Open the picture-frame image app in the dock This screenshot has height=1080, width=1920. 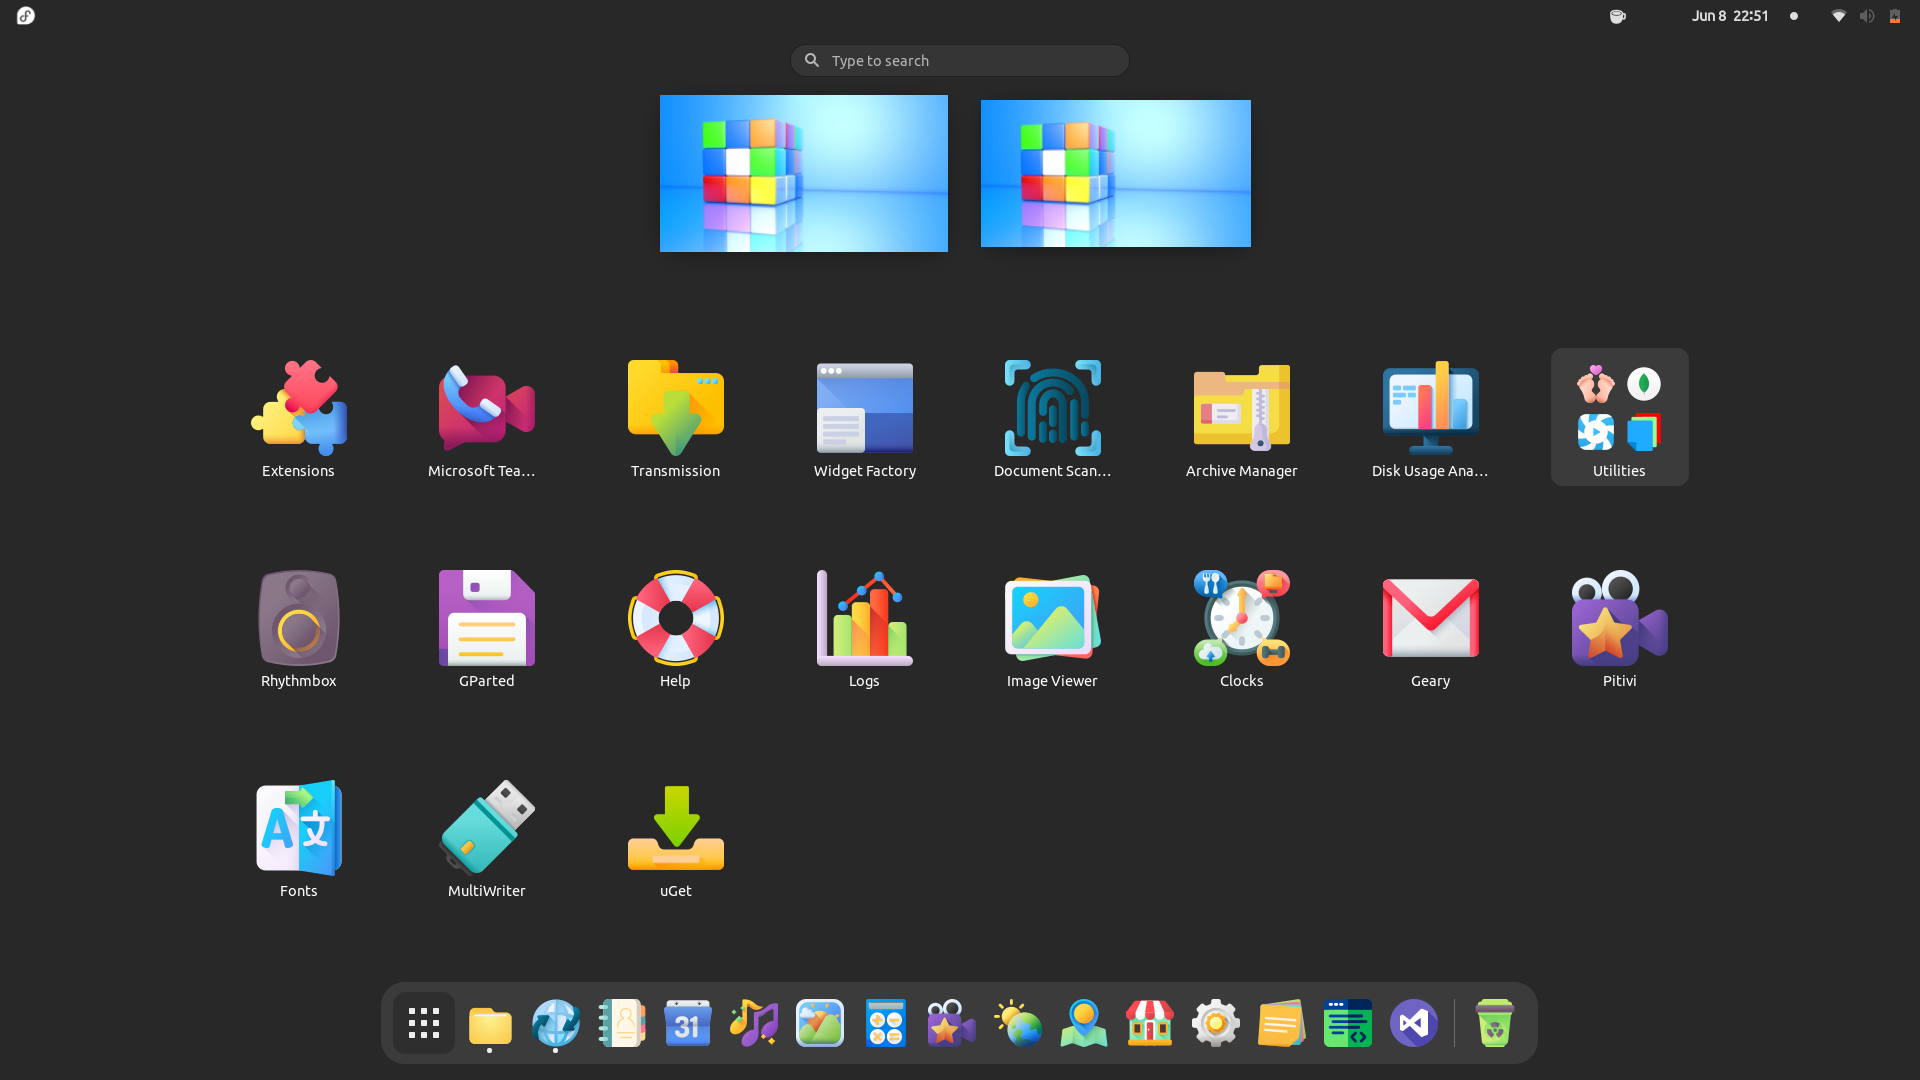[820, 1023]
